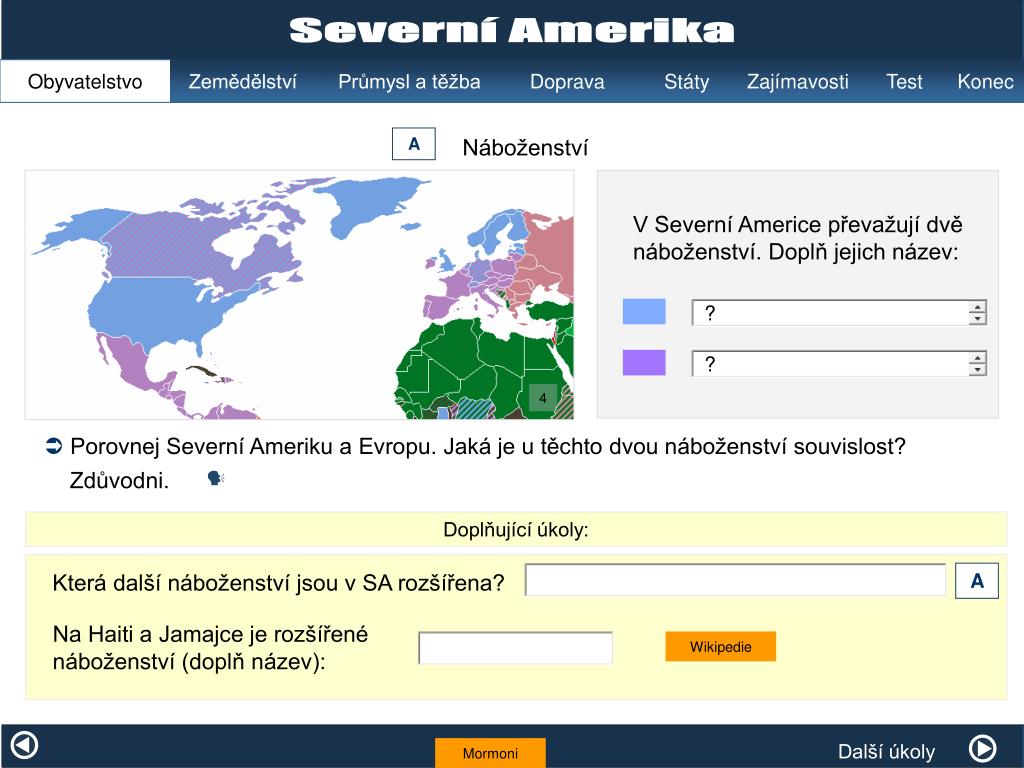Click the Doplňující úkoly header bar
The image size is (1024, 768).
pyautogui.click(x=516, y=529)
